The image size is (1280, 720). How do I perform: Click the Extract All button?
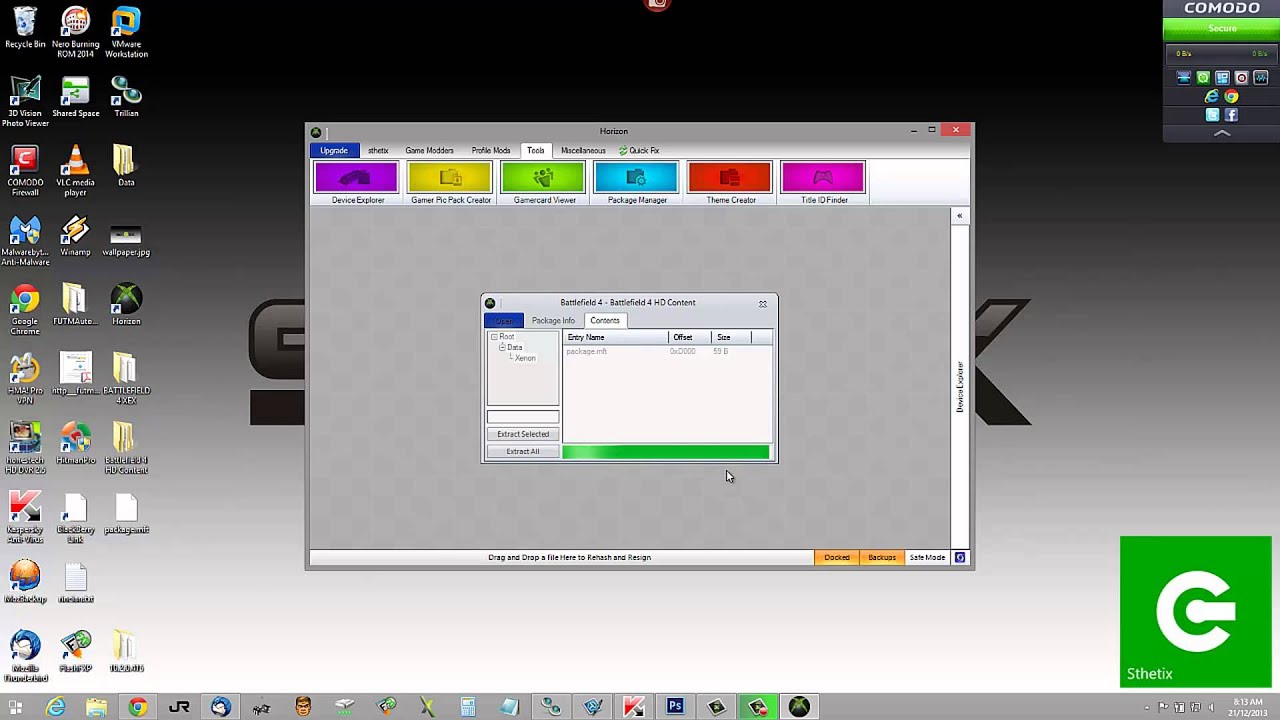pos(522,452)
